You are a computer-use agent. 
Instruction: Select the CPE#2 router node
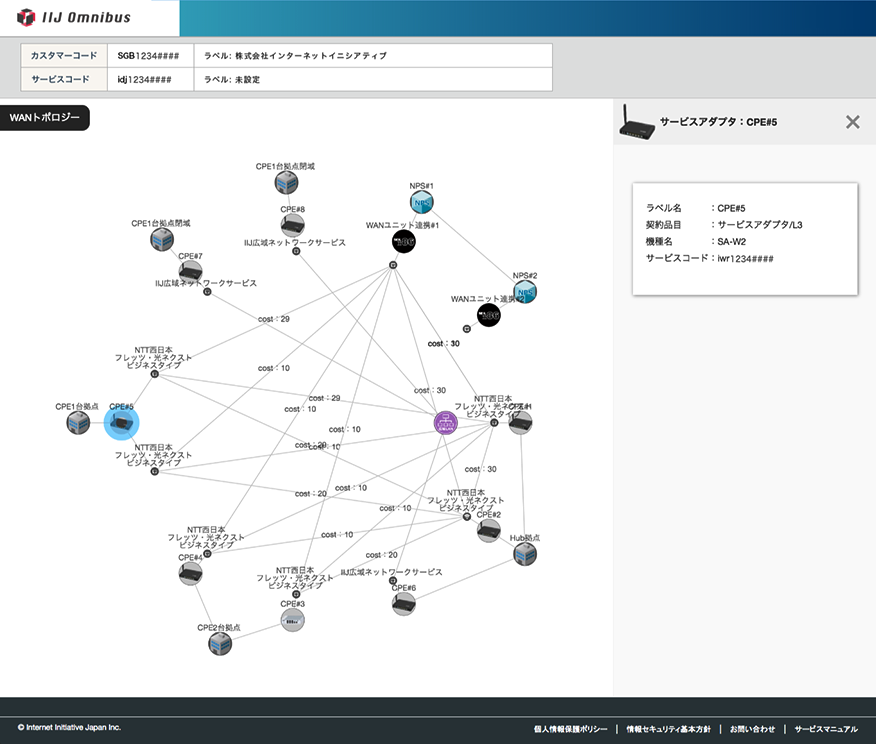488,531
